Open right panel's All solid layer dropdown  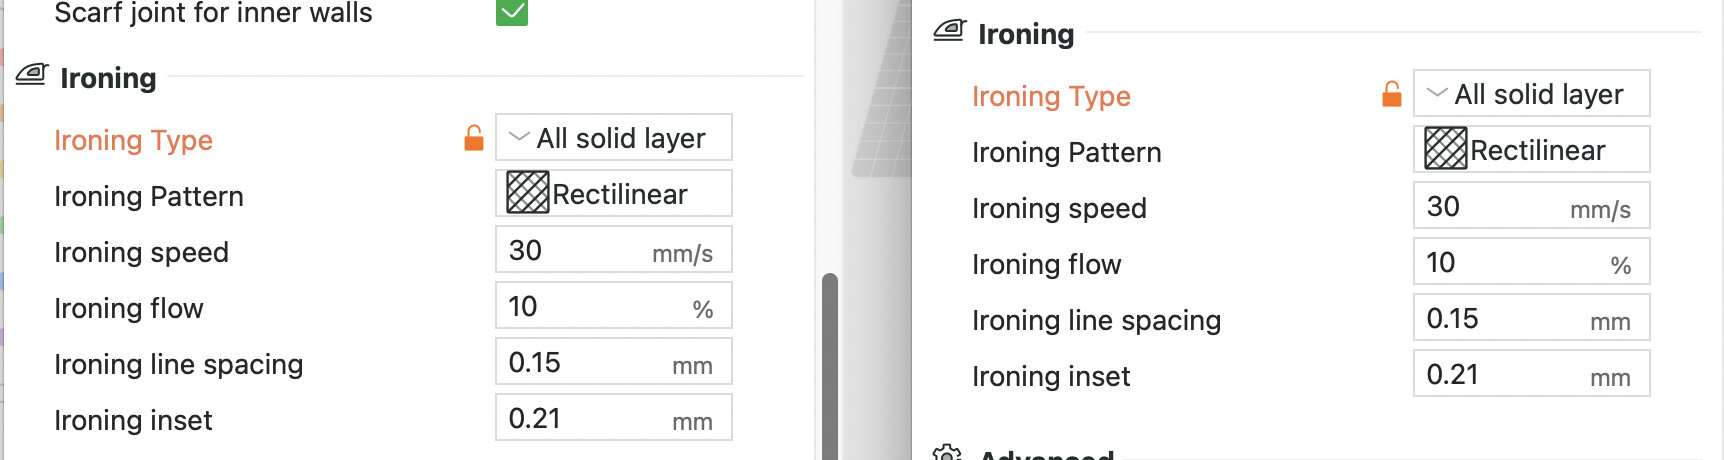pyautogui.click(x=1532, y=93)
